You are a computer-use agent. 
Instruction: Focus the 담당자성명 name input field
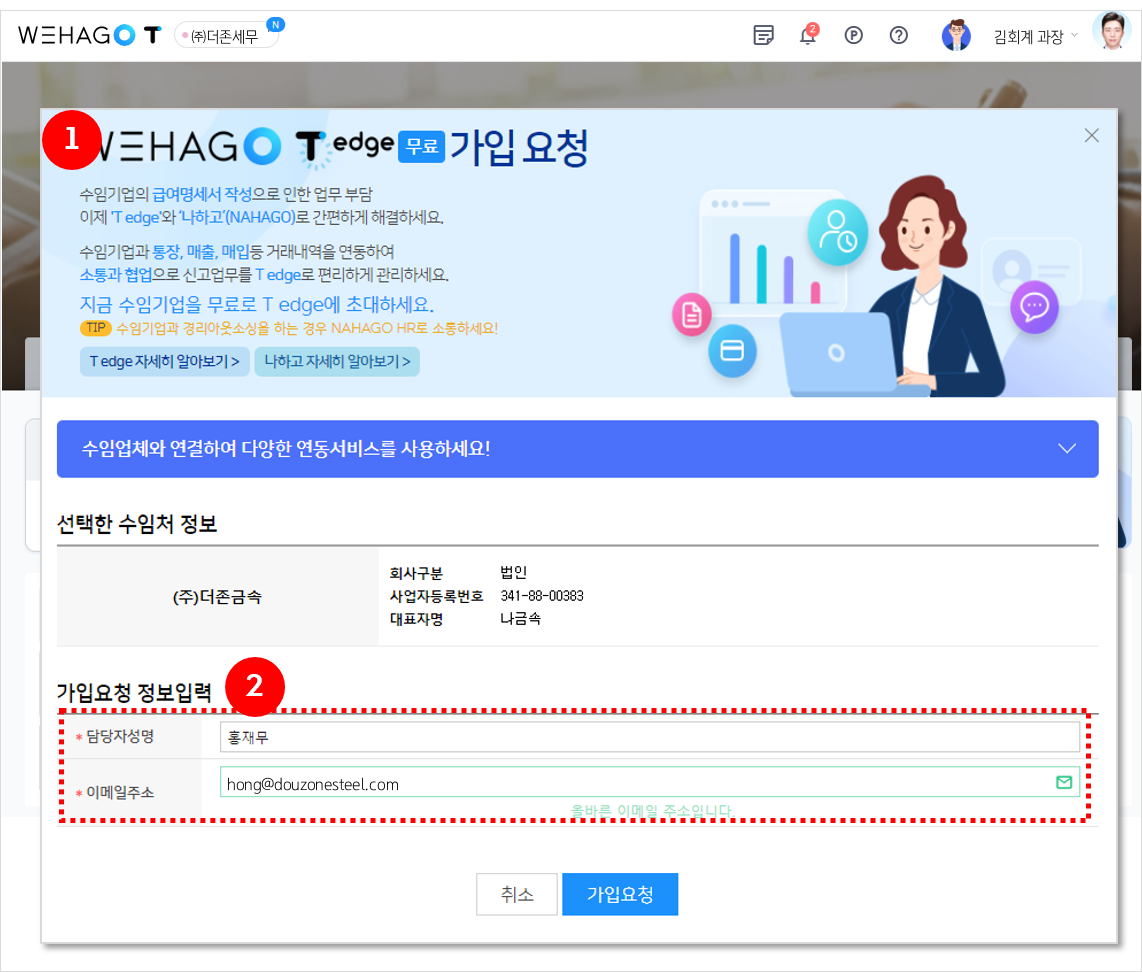pyautogui.click(x=649, y=738)
